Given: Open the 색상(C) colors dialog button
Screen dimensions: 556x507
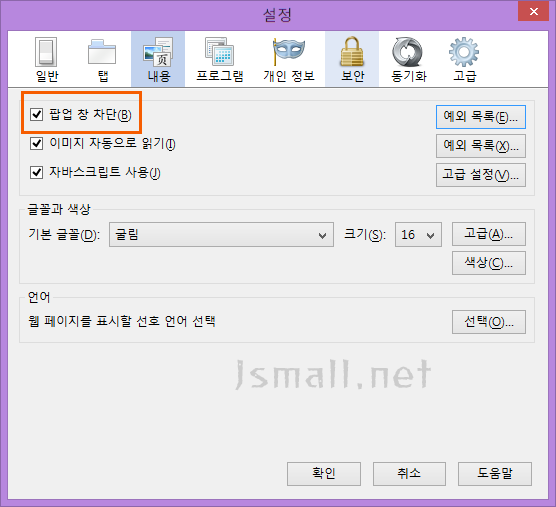Looking at the screenshot, I should click(x=489, y=263).
